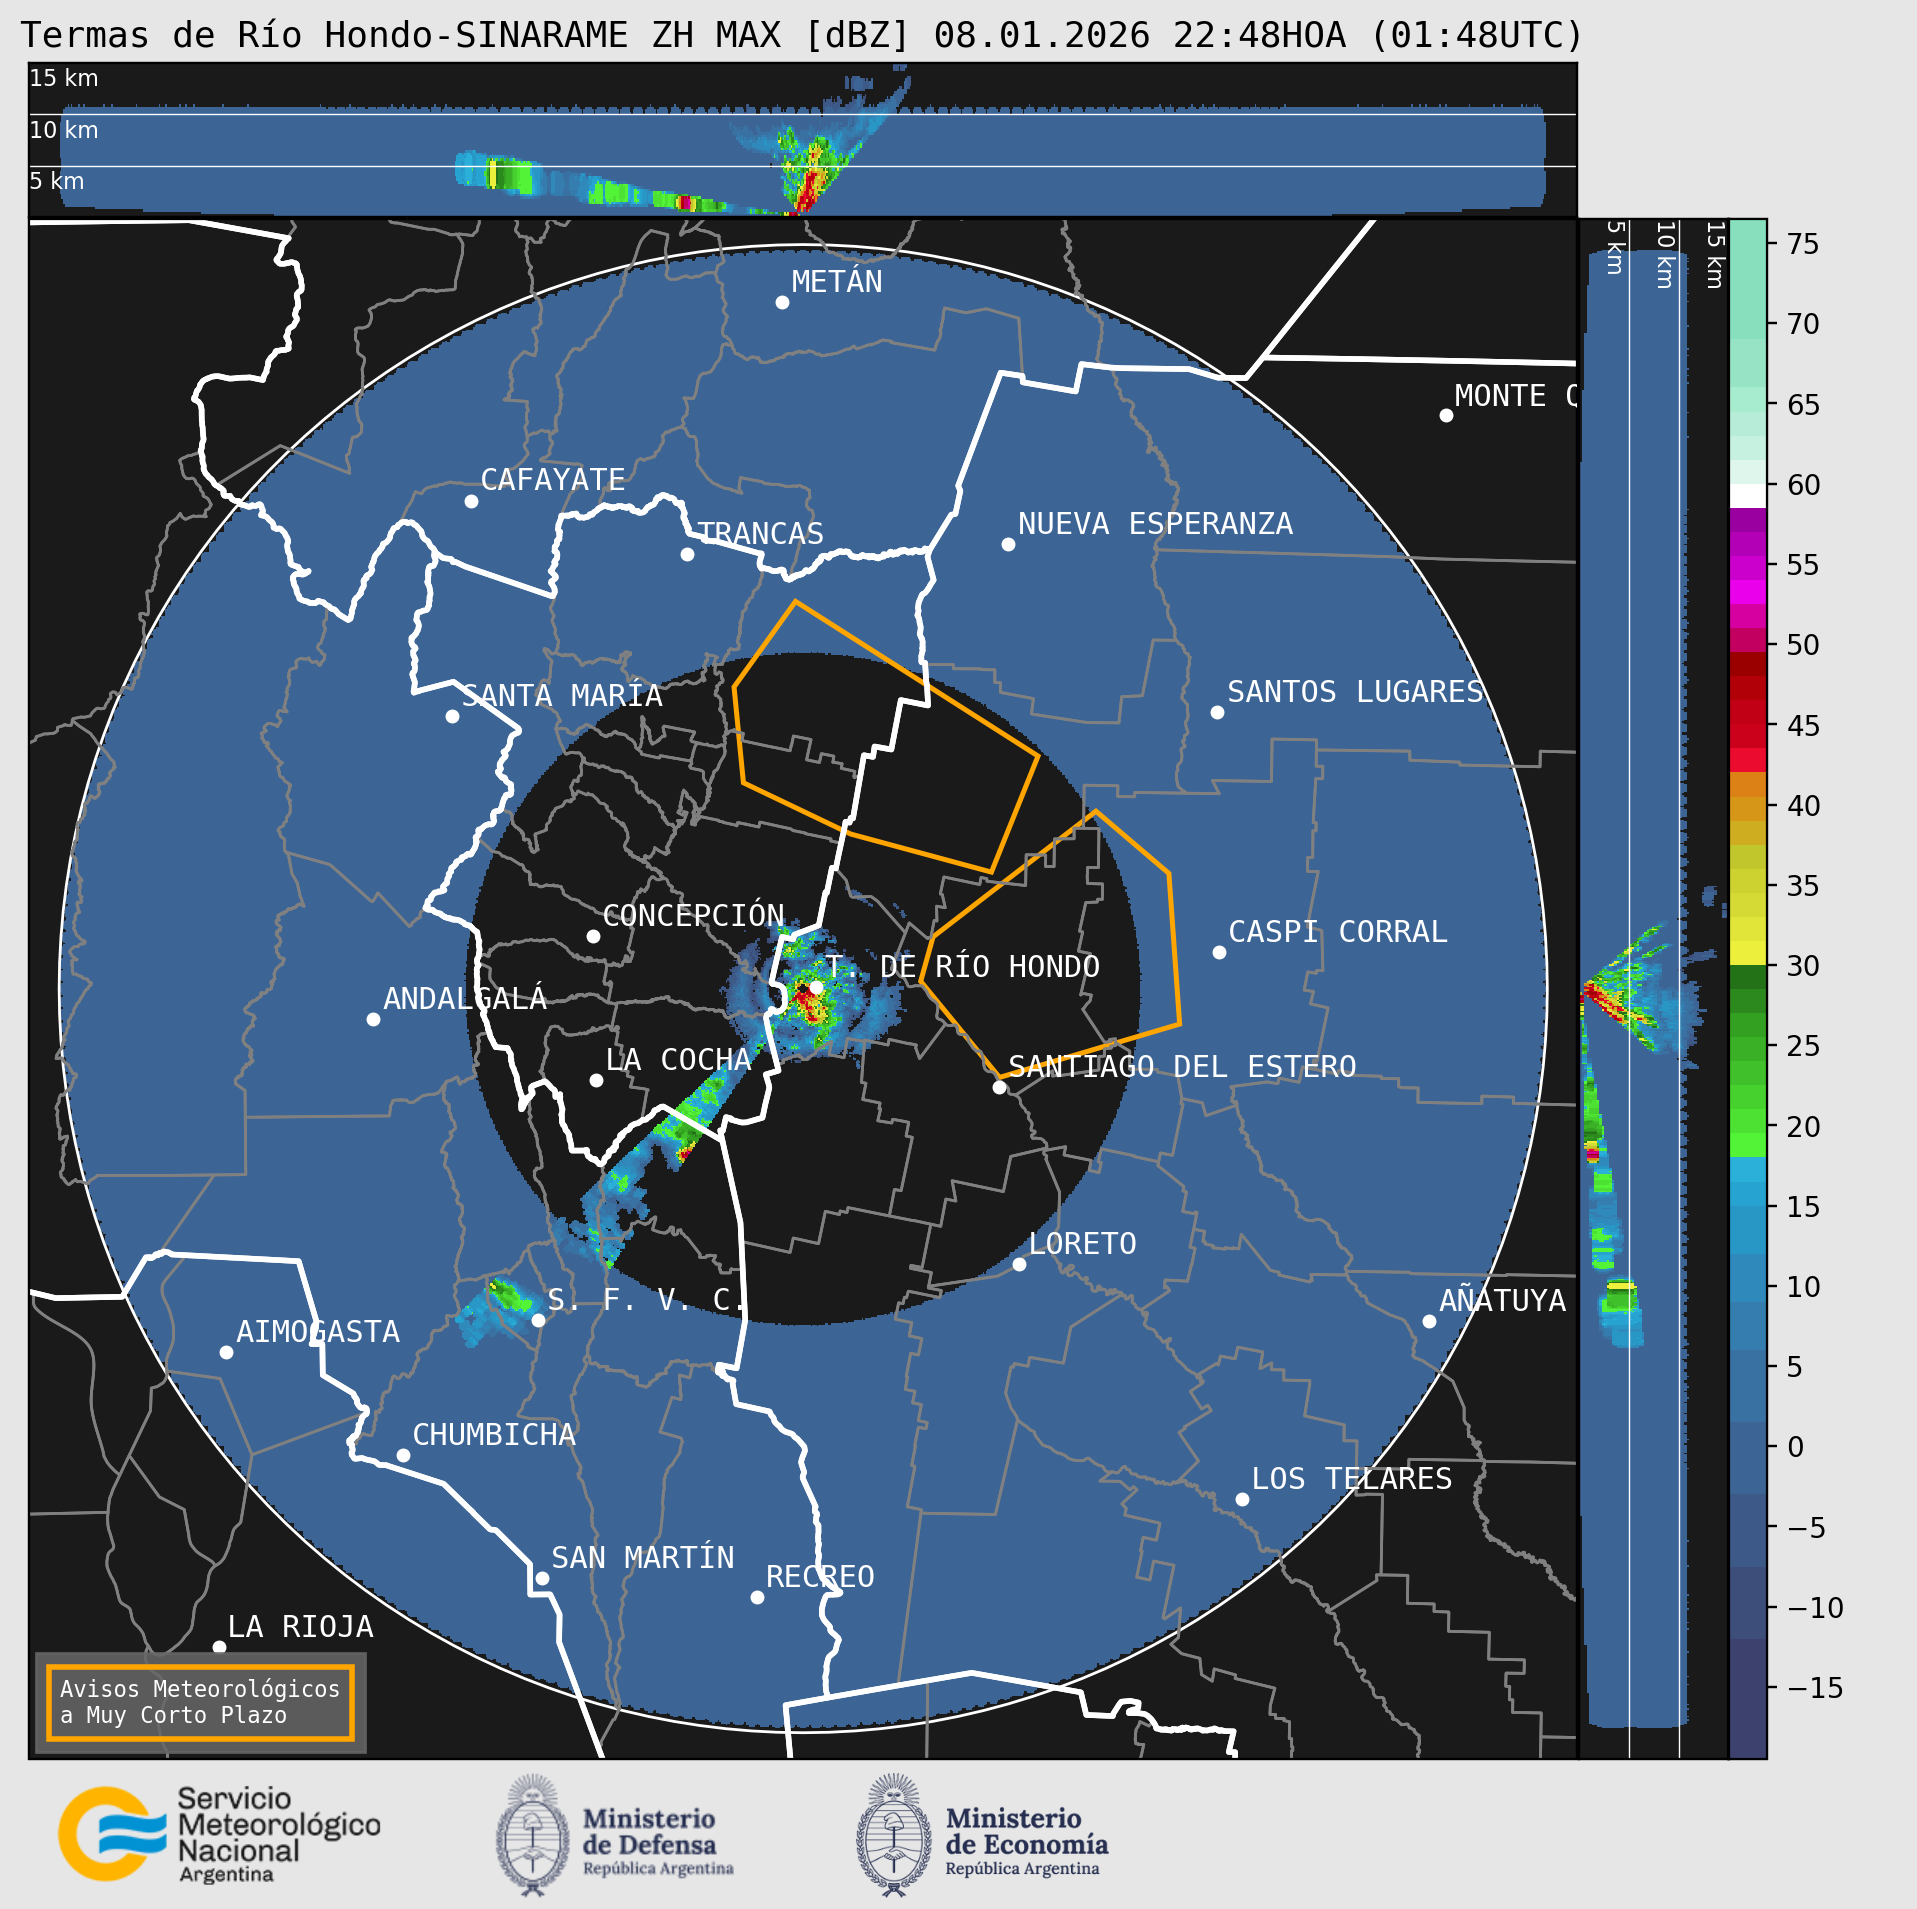Click the Avisos Meteorológicos a Muy Corto Plazo legend box

click(x=201, y=1702)
